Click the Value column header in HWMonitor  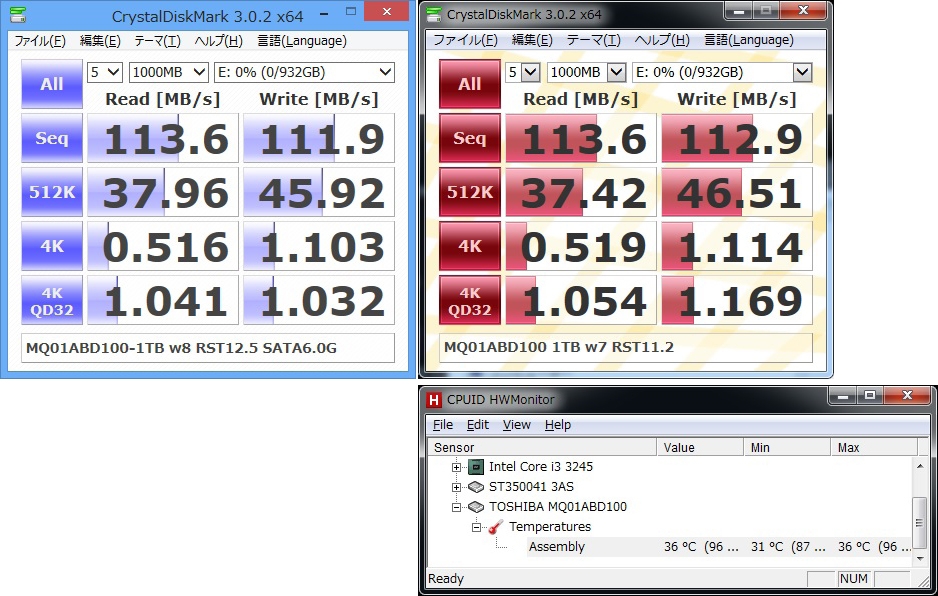pos(701,448)
